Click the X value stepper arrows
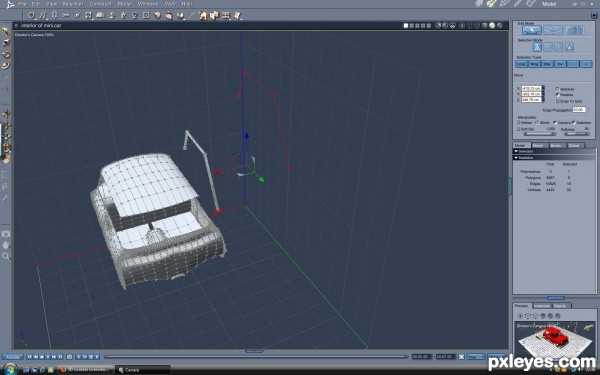The image size is (600, 375). pyautogui.click(x=543, y=88)
